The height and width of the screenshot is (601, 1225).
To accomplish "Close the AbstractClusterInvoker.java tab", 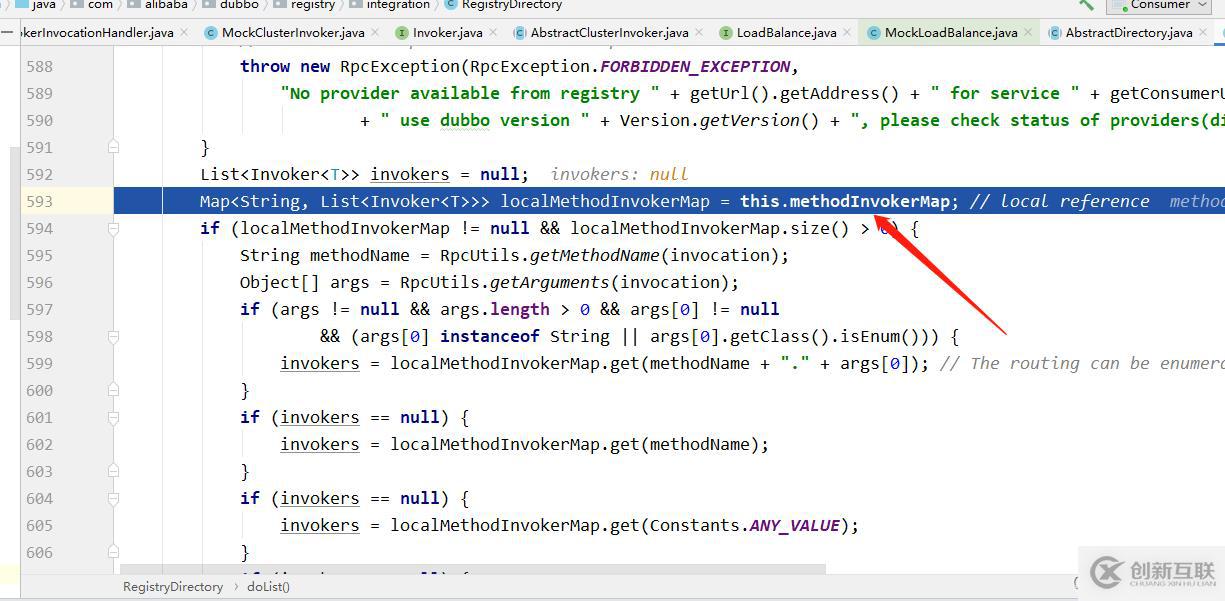I will point(702,33).
